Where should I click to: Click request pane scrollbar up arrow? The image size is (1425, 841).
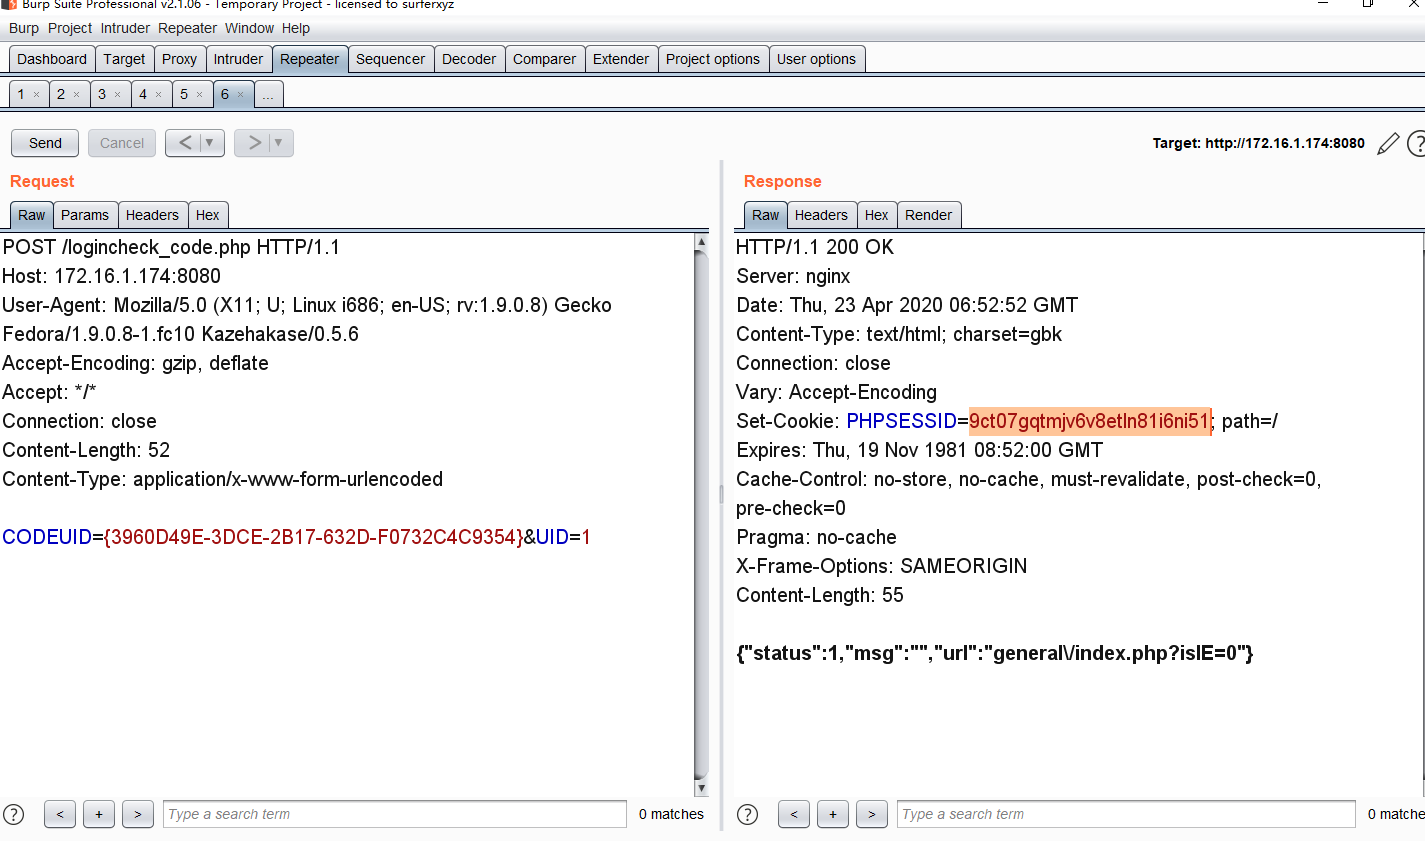point(701,241)
